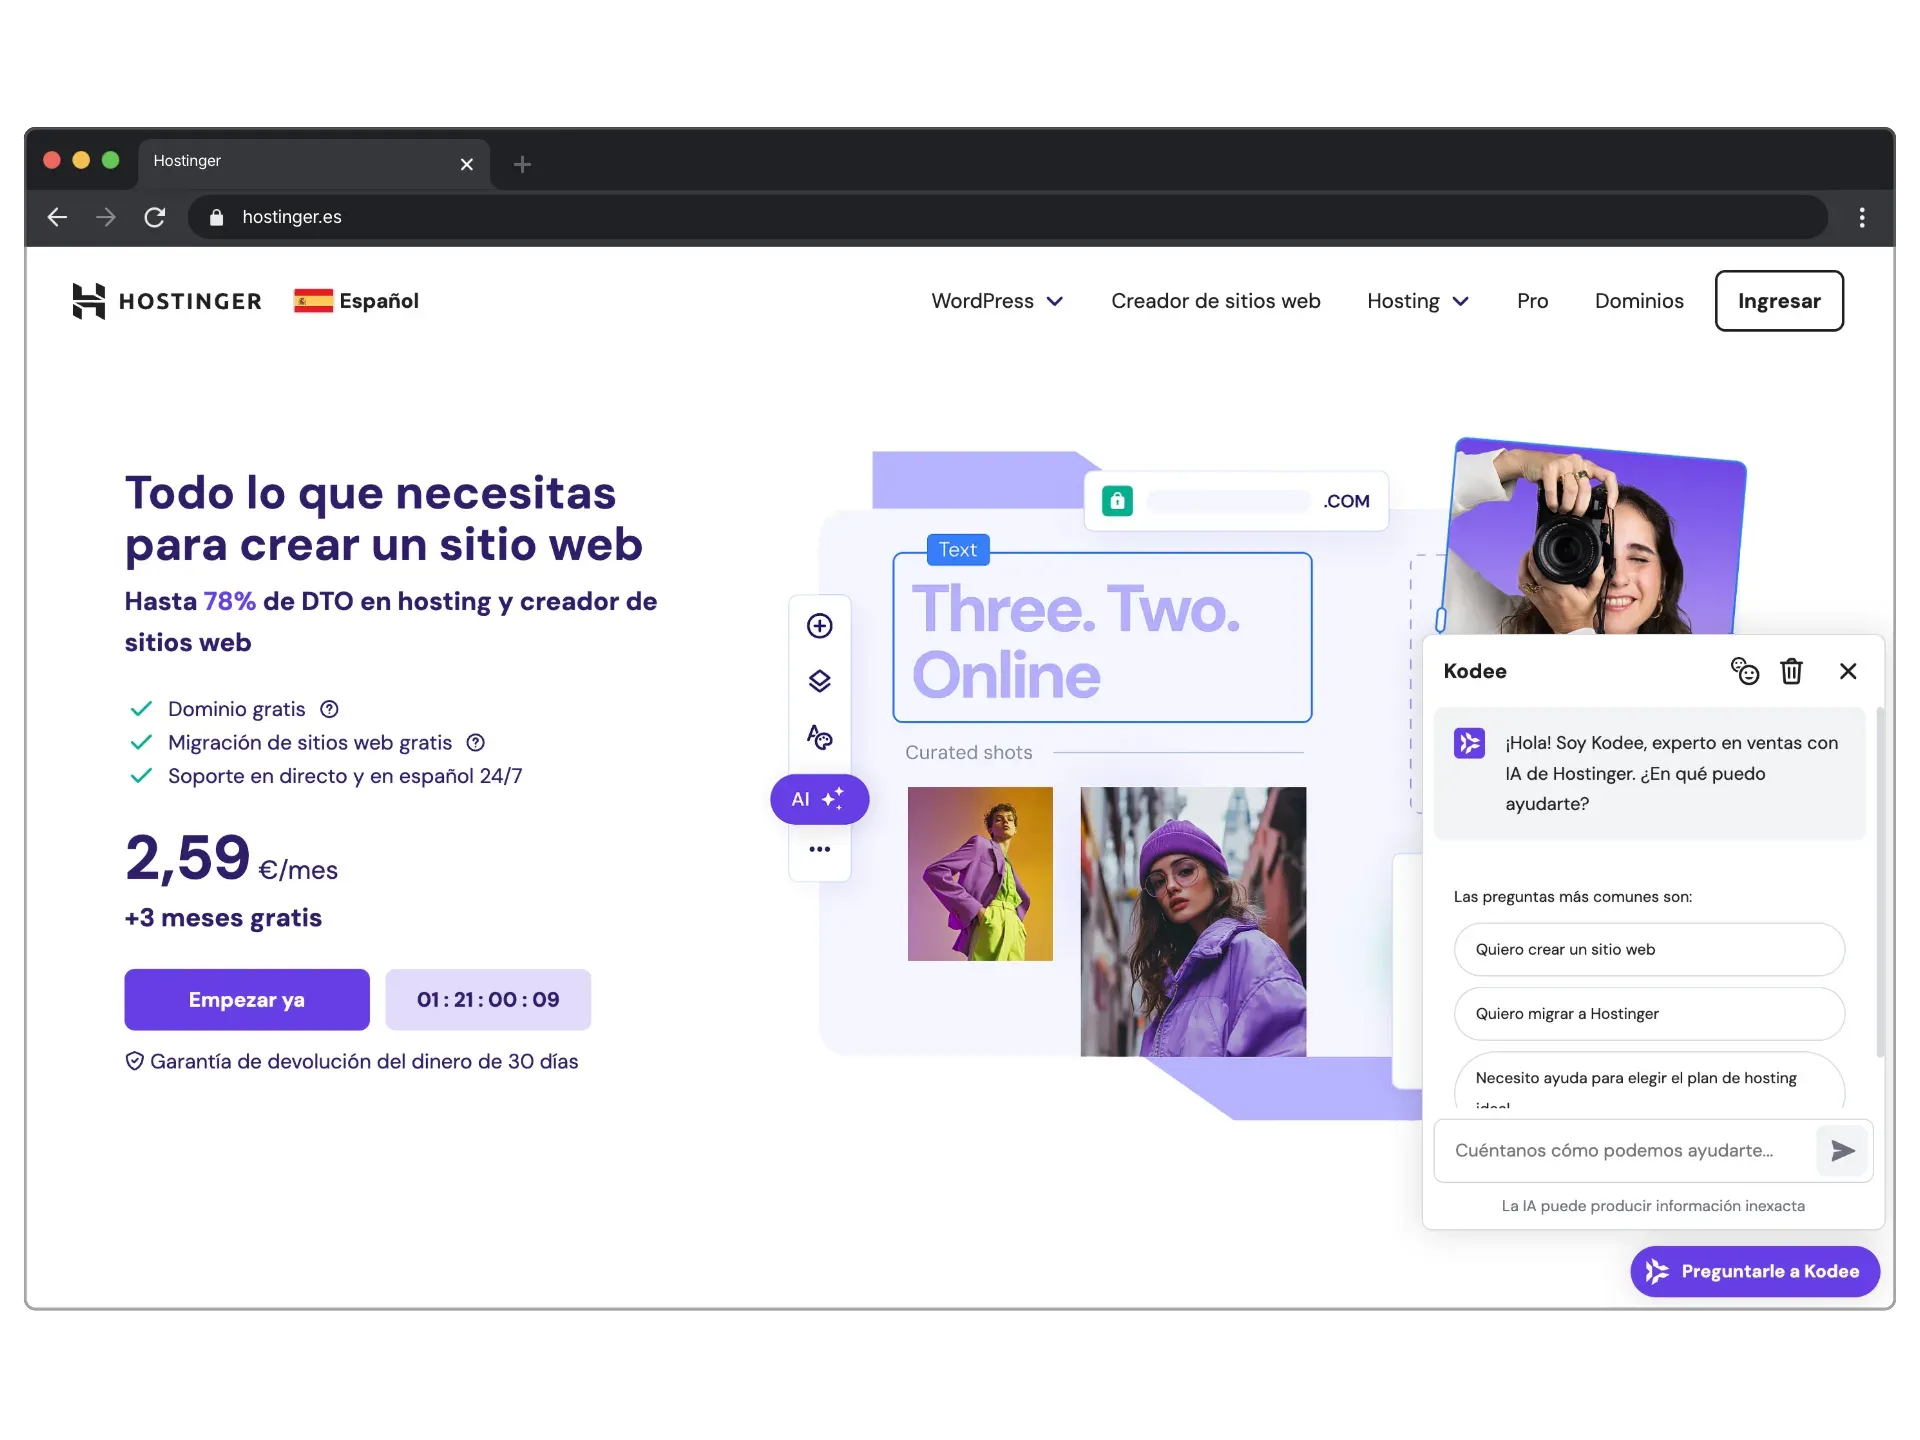Click the 78% discount text
The image size is (1920, 1440).
(230, 601)
